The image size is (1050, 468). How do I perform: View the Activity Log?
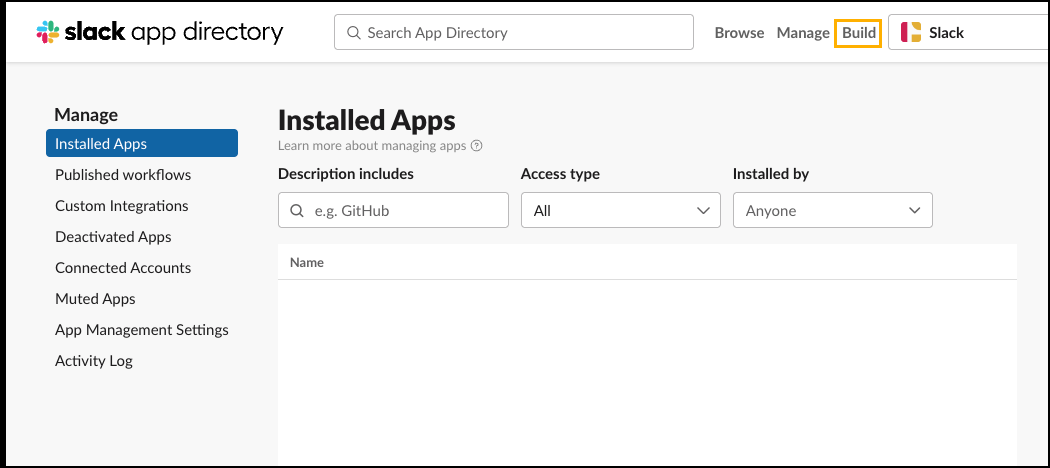click(x=94, y=361)
